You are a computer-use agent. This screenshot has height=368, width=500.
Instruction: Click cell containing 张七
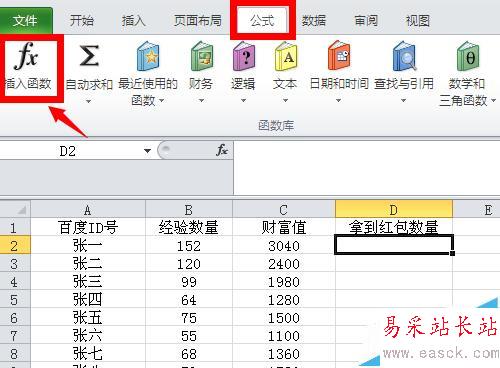[x=88, y=353]
